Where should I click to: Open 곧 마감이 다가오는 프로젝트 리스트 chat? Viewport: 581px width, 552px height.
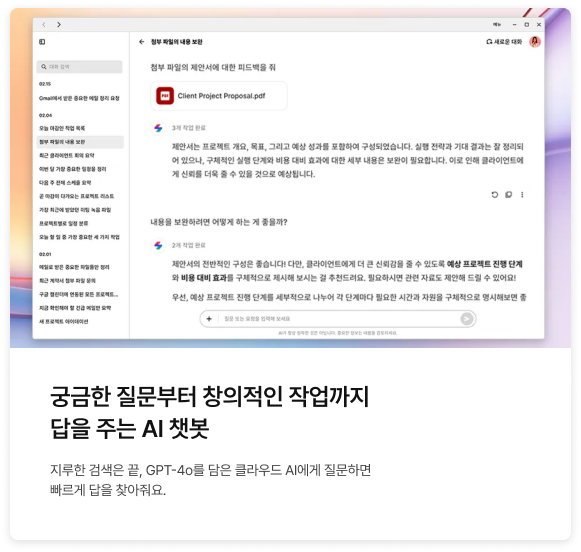[77, 196]
